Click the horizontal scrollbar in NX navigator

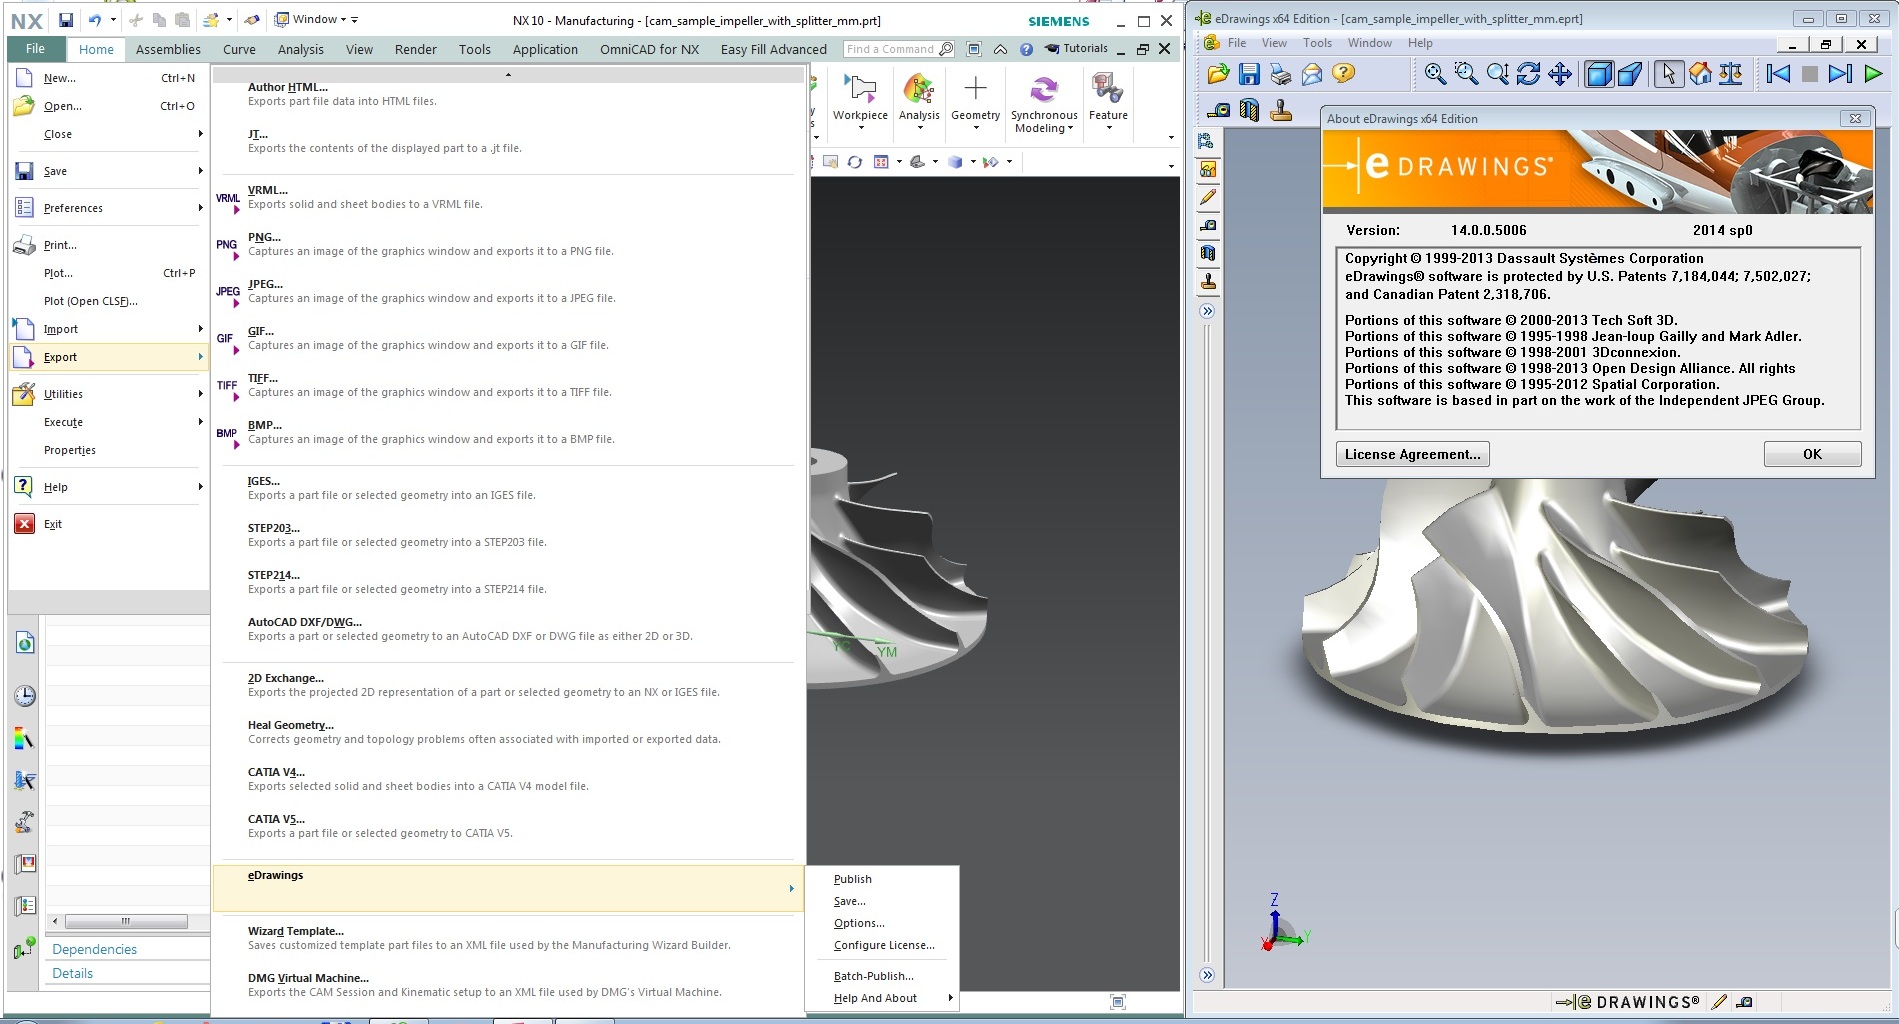pos(125,921)
